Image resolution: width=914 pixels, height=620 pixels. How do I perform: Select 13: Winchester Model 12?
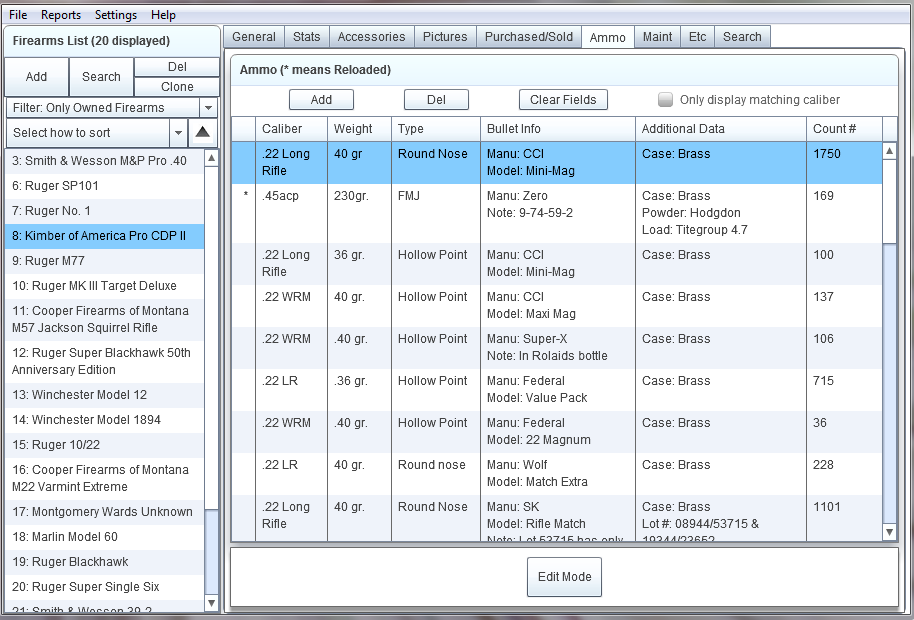coord(105,395)
